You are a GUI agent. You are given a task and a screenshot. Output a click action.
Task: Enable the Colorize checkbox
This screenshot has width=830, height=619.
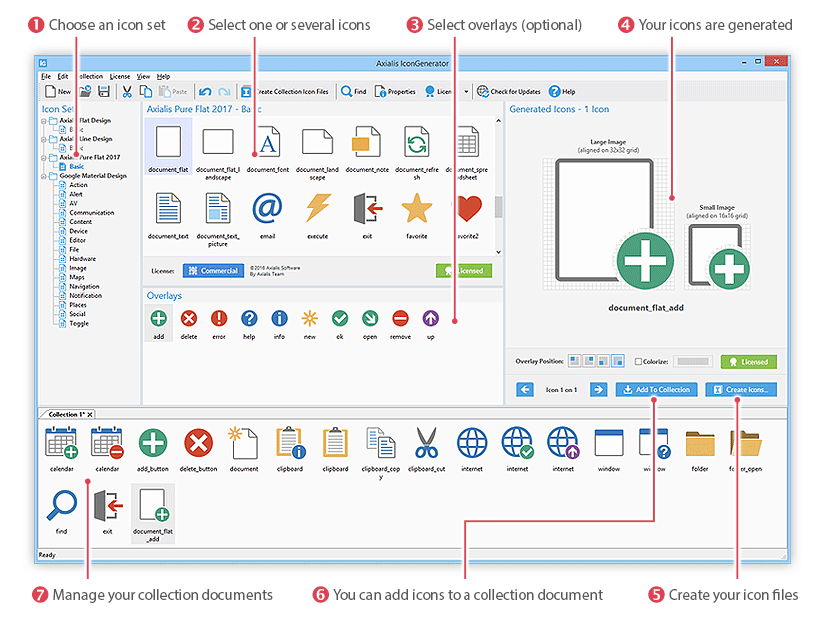click(x=639, y=360)
